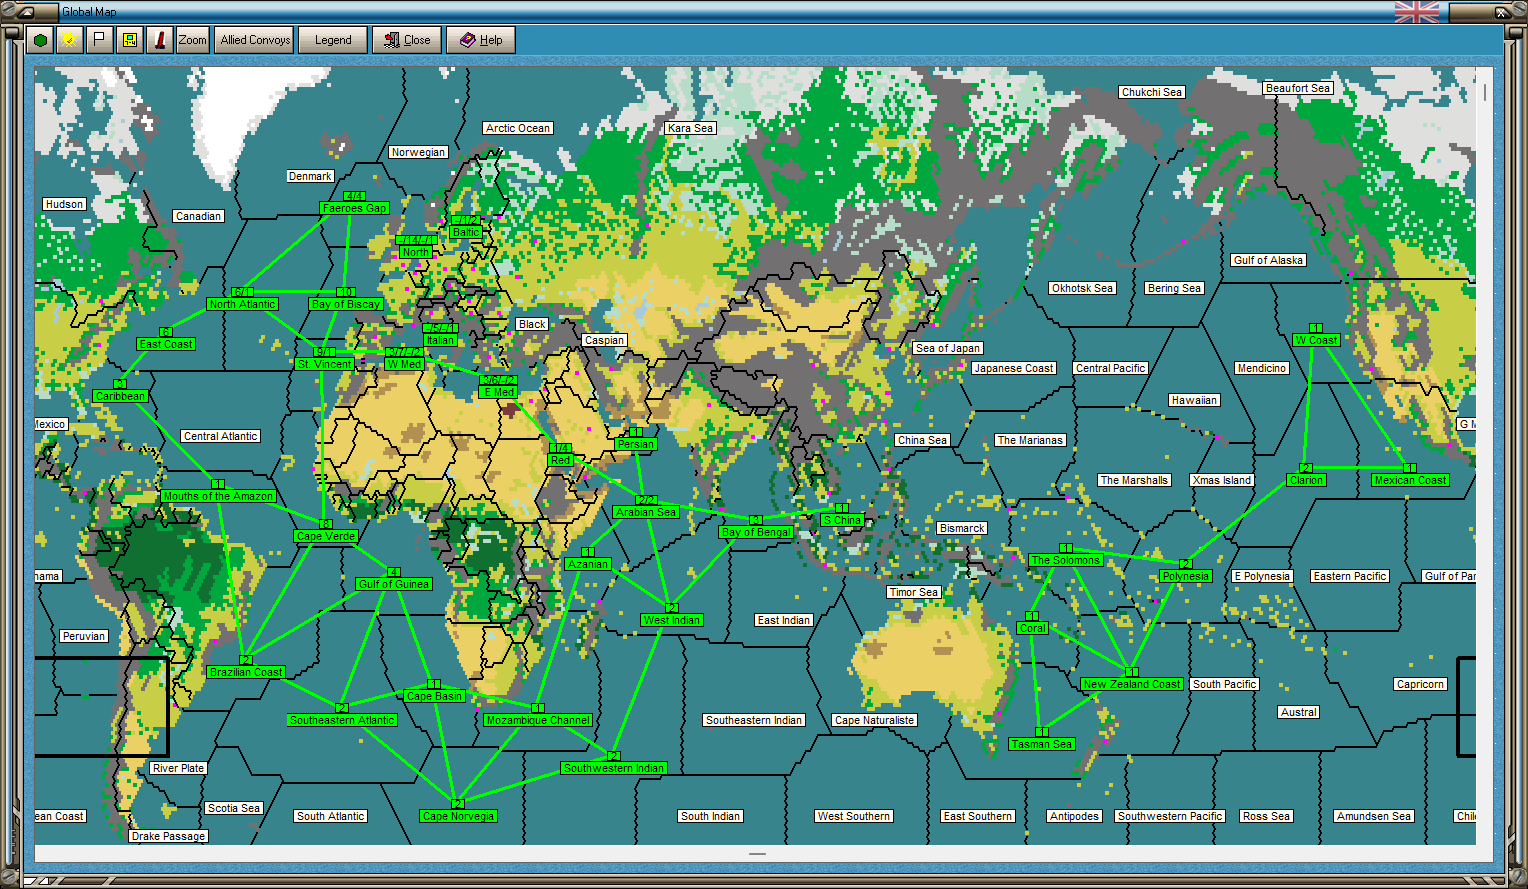
Task: Click The Solomons label
Action: point(1066,560)
